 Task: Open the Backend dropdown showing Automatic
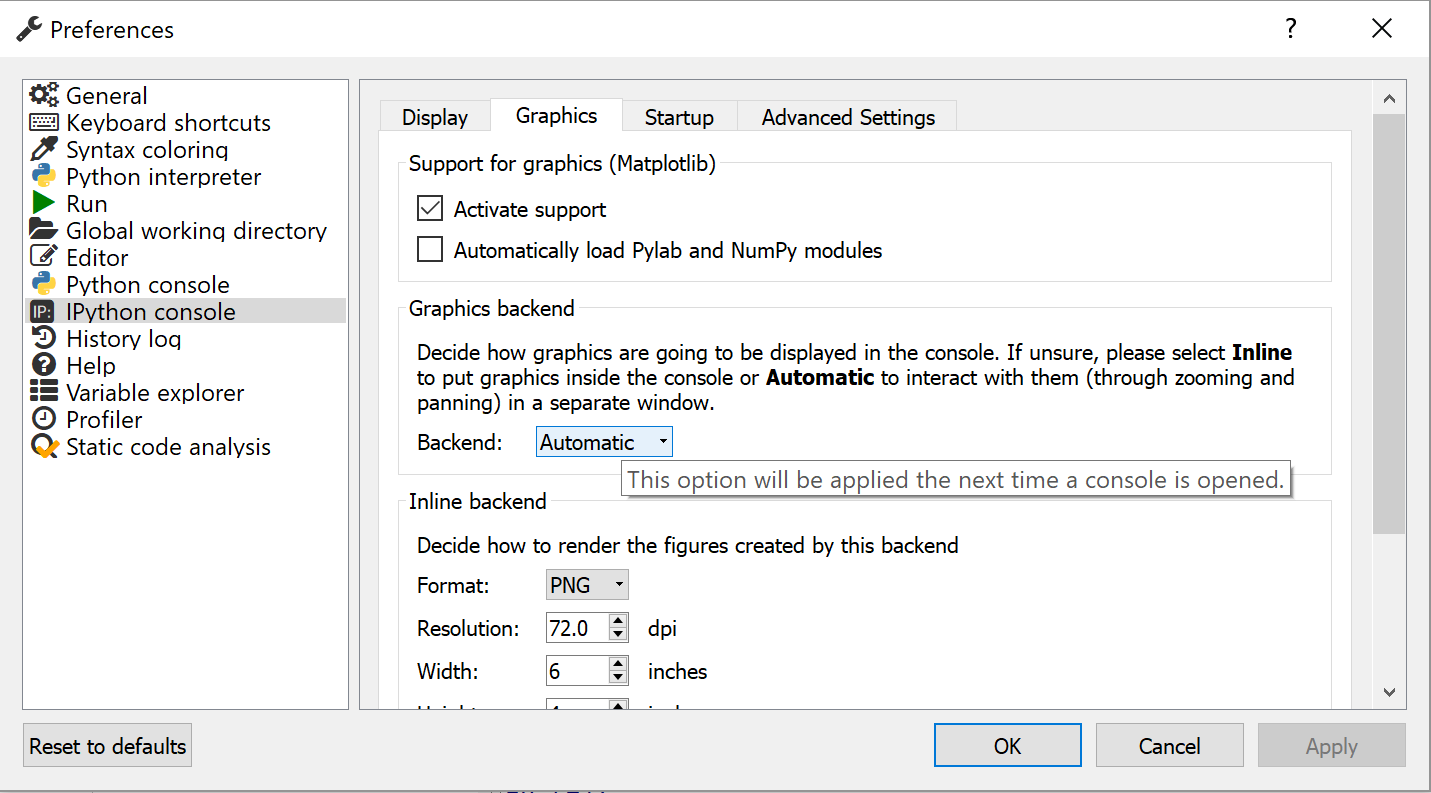604,442
